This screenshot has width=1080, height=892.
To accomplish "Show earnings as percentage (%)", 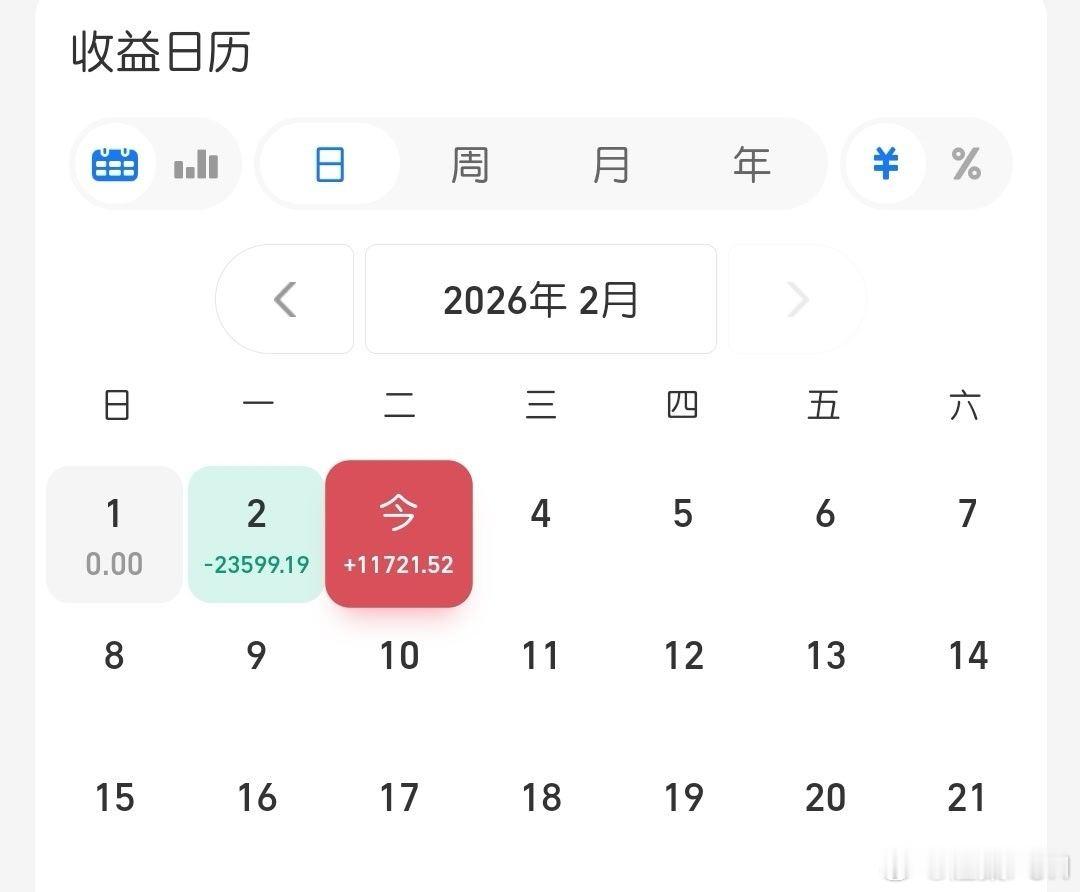I will [x=966, y=164].
